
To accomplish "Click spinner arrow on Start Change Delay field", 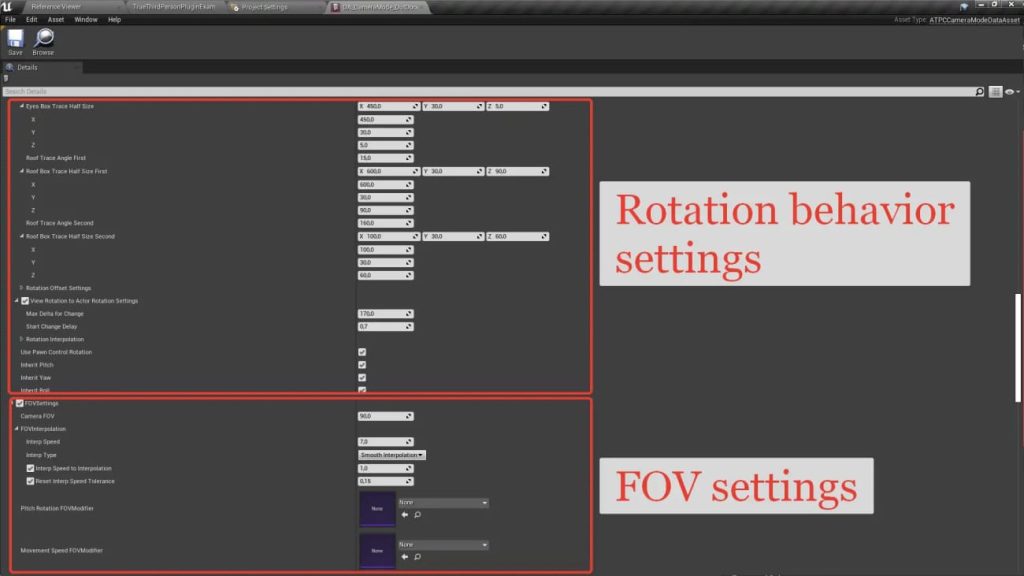I will click(x=409, y=327).
